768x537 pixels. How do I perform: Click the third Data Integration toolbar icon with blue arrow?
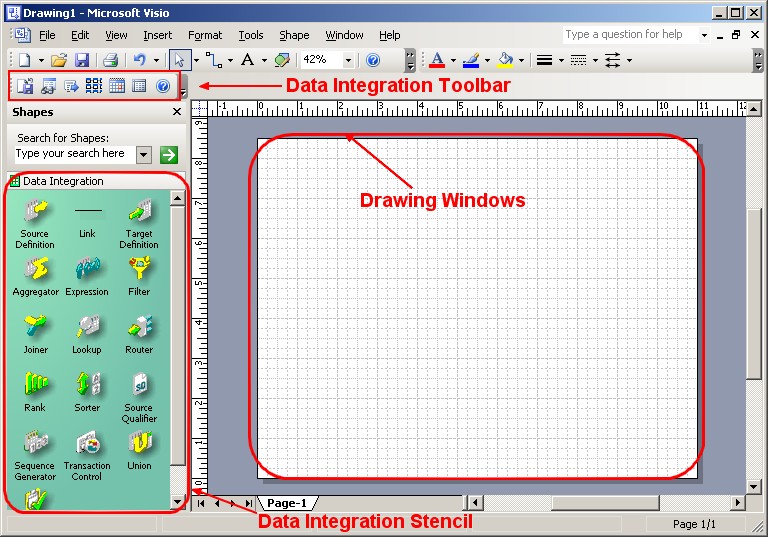[x=71, y=86]
